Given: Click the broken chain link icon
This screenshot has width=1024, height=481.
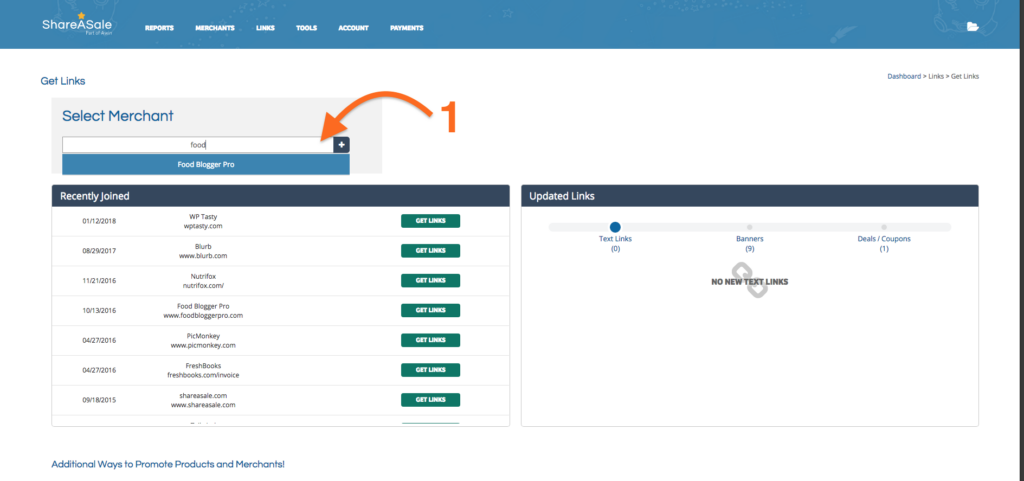Looking at the screenshot, I should (749, 281).
